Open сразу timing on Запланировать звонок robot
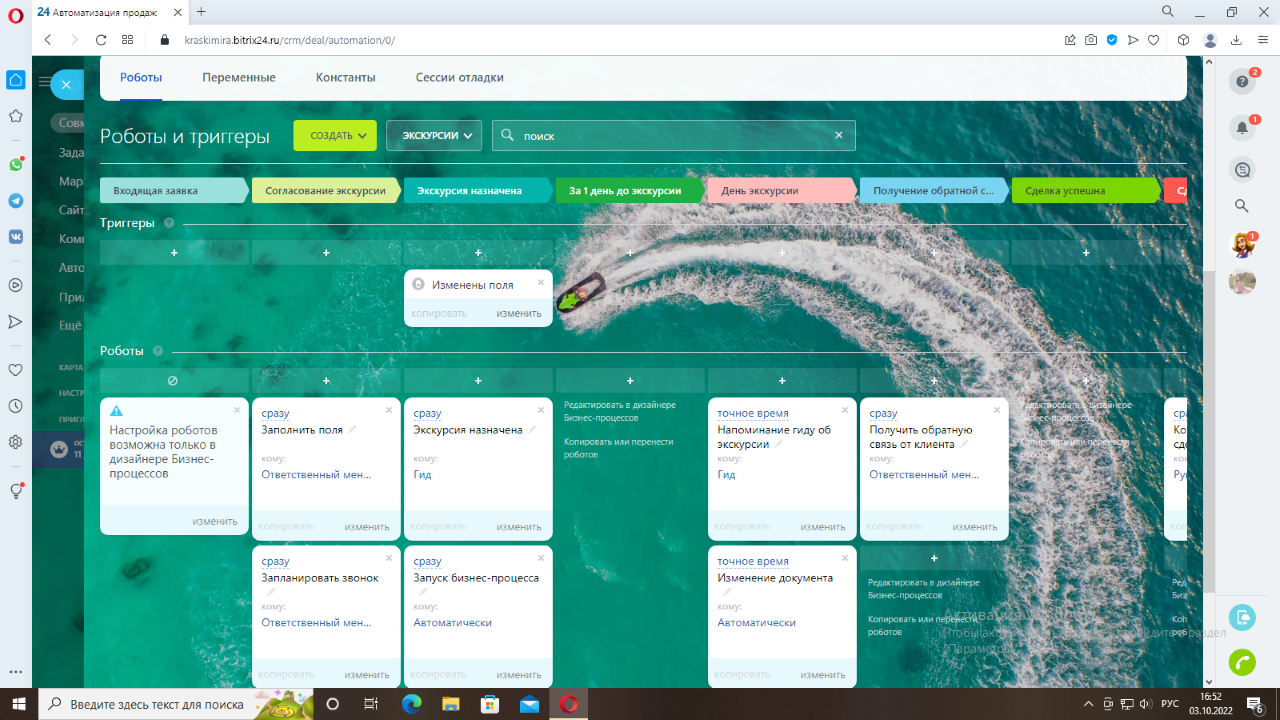Viewport: 1280px width, 720px height. pos(275,561)
